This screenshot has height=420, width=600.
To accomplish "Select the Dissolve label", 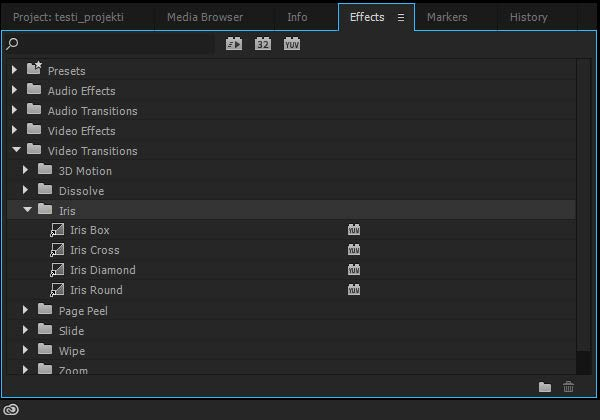I will (x=82, y=191).
